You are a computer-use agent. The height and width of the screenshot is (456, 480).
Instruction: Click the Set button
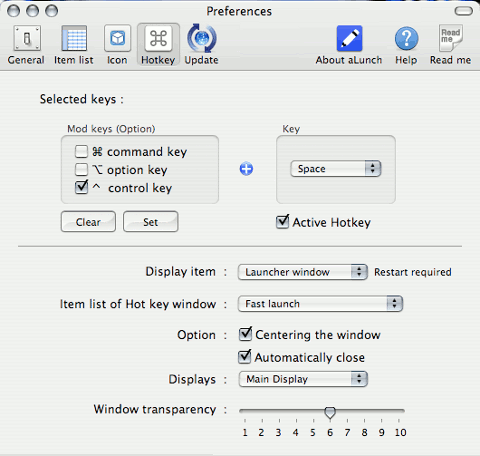click(151, 222)
